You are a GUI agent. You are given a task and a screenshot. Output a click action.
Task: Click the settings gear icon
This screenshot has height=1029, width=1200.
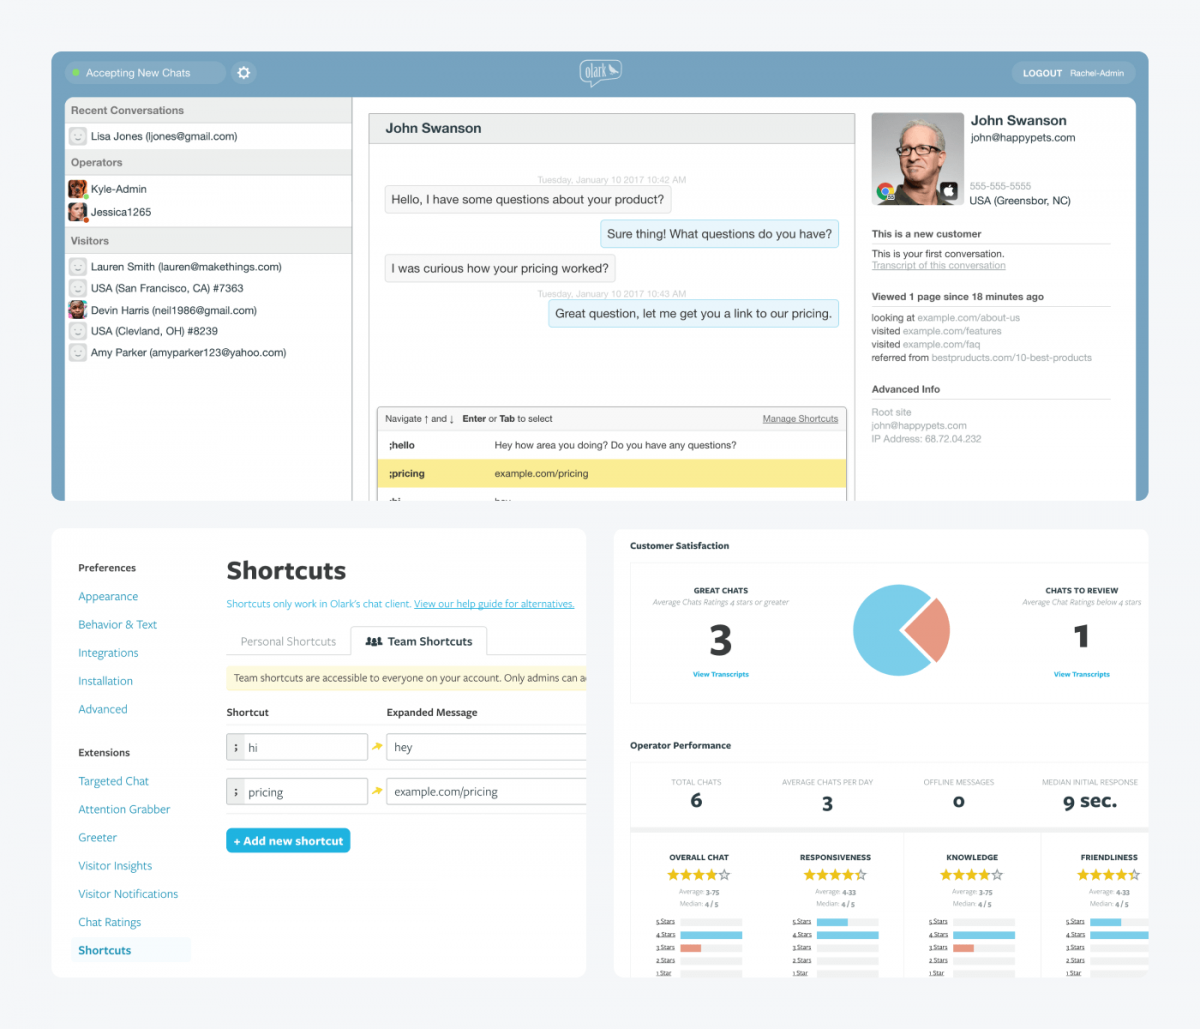point(244,73)
